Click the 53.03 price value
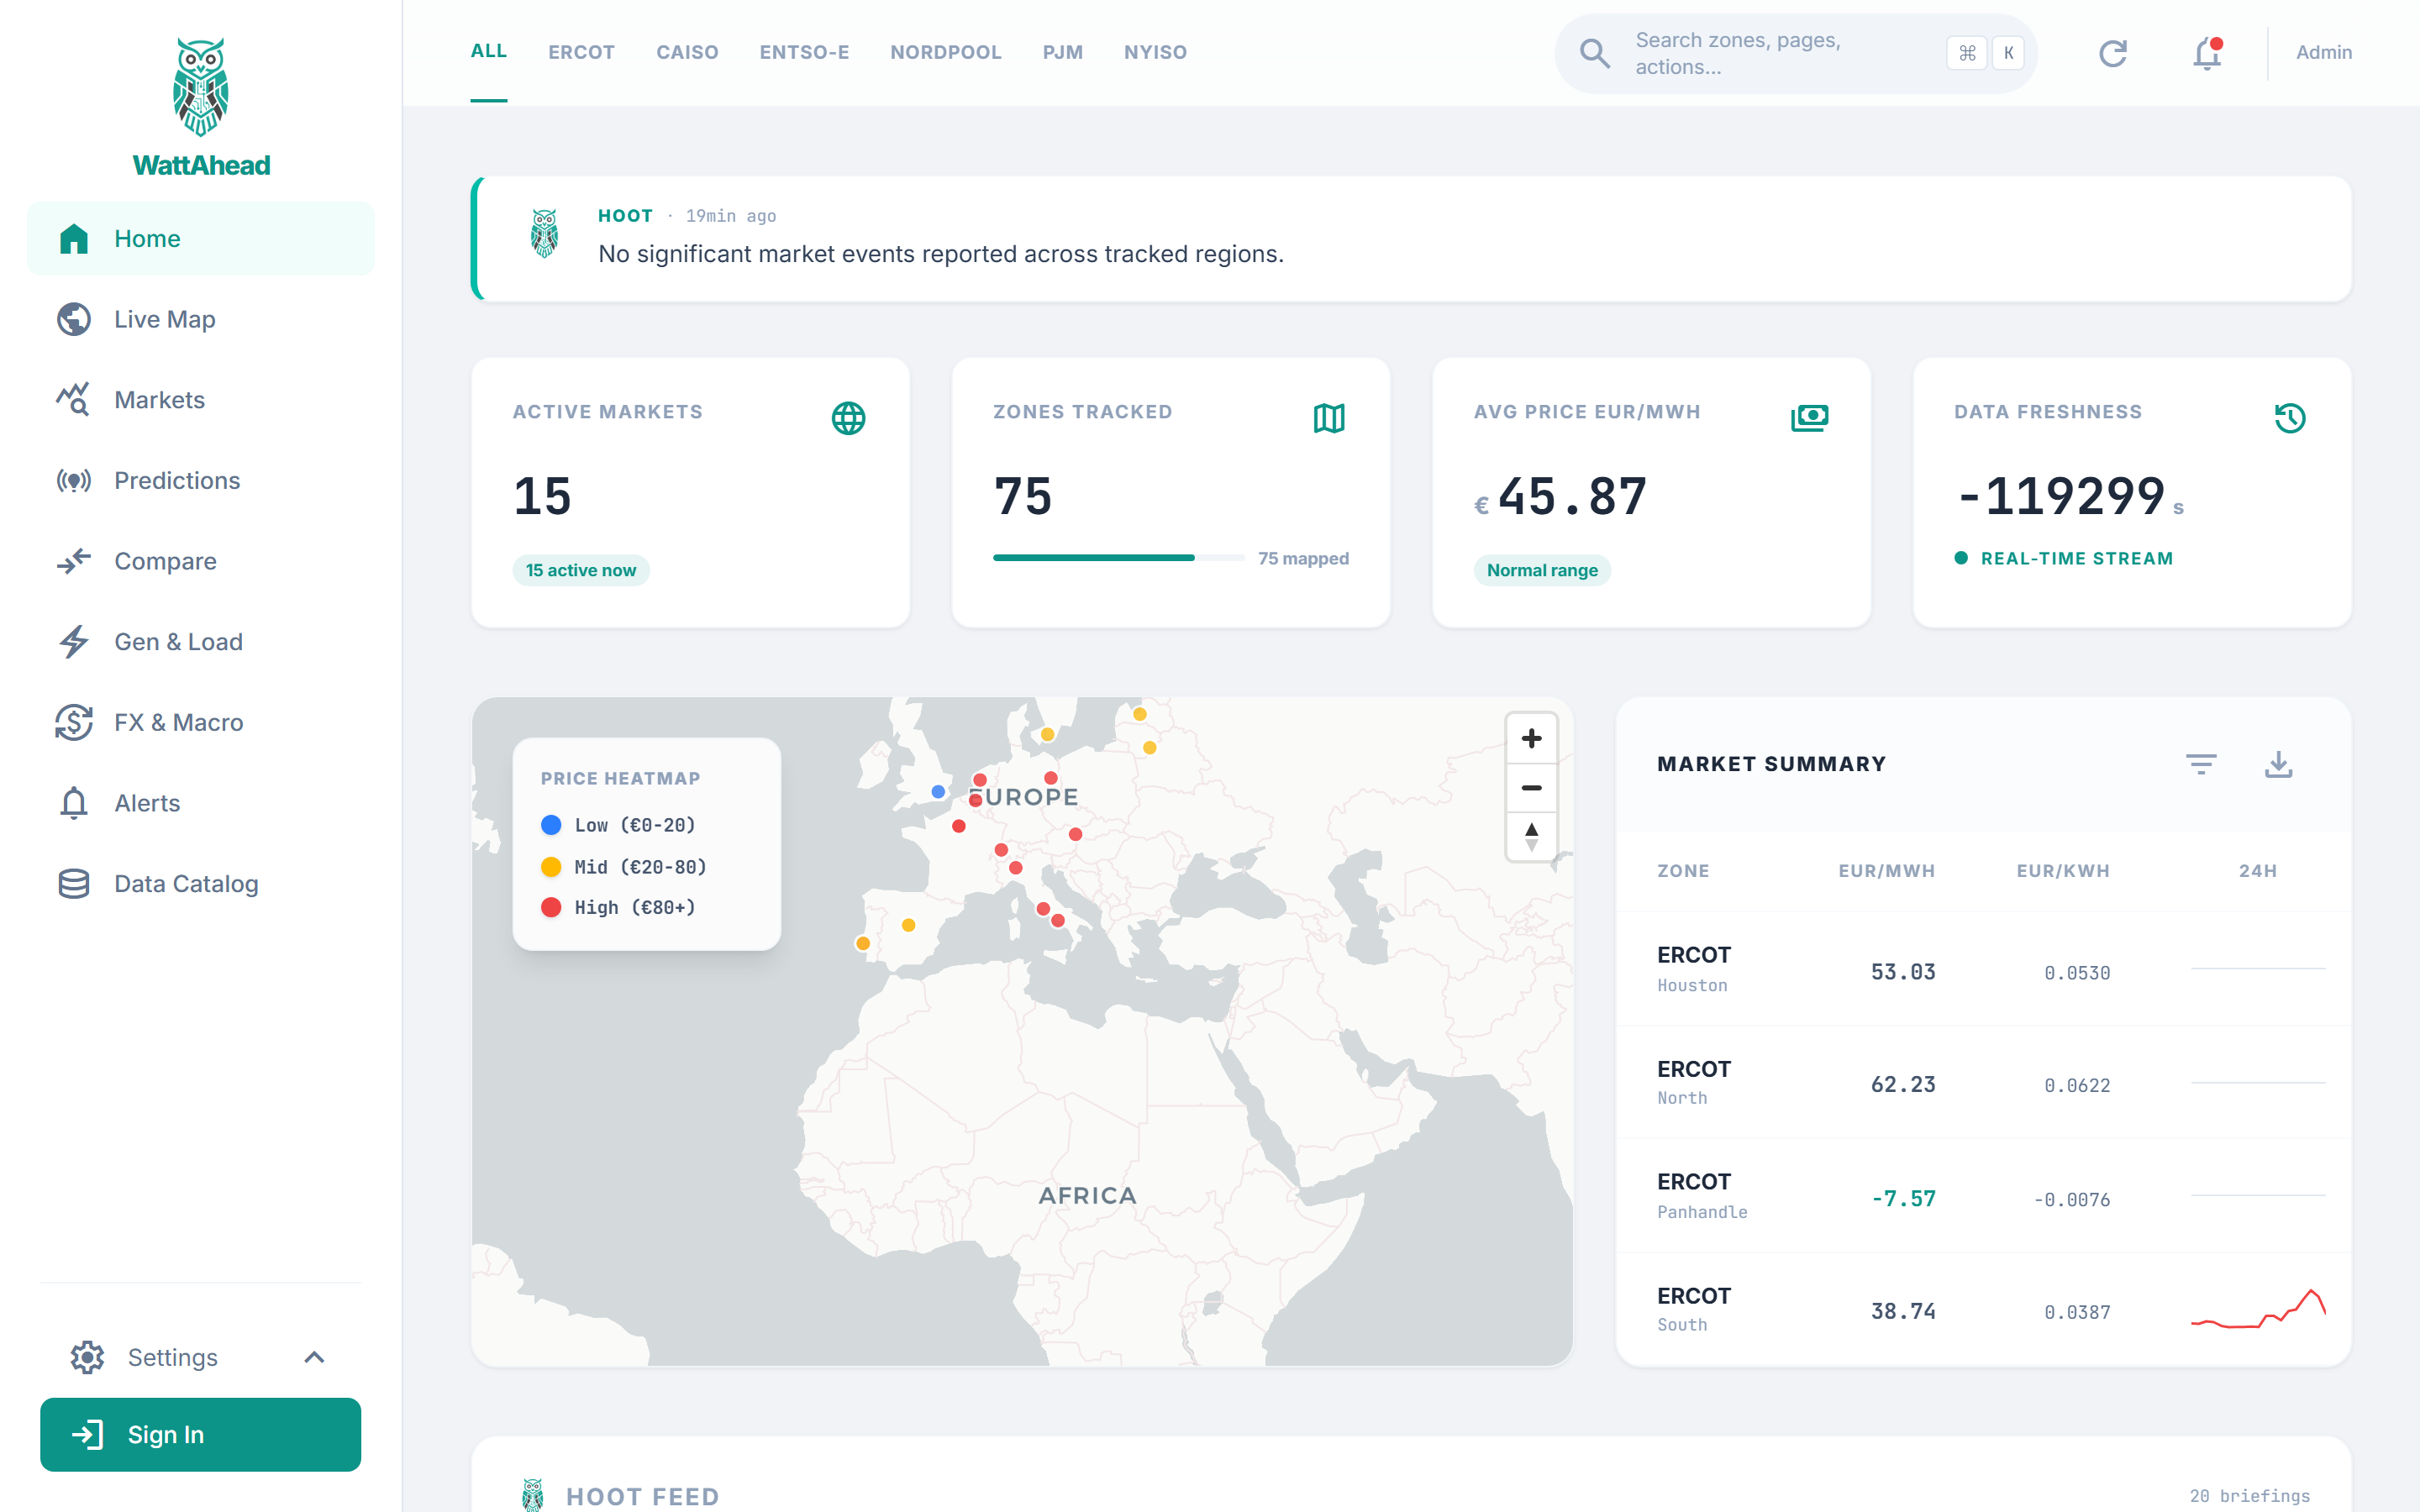The height and width of the screenshot is (1512, 2420). coord(1903,972)
